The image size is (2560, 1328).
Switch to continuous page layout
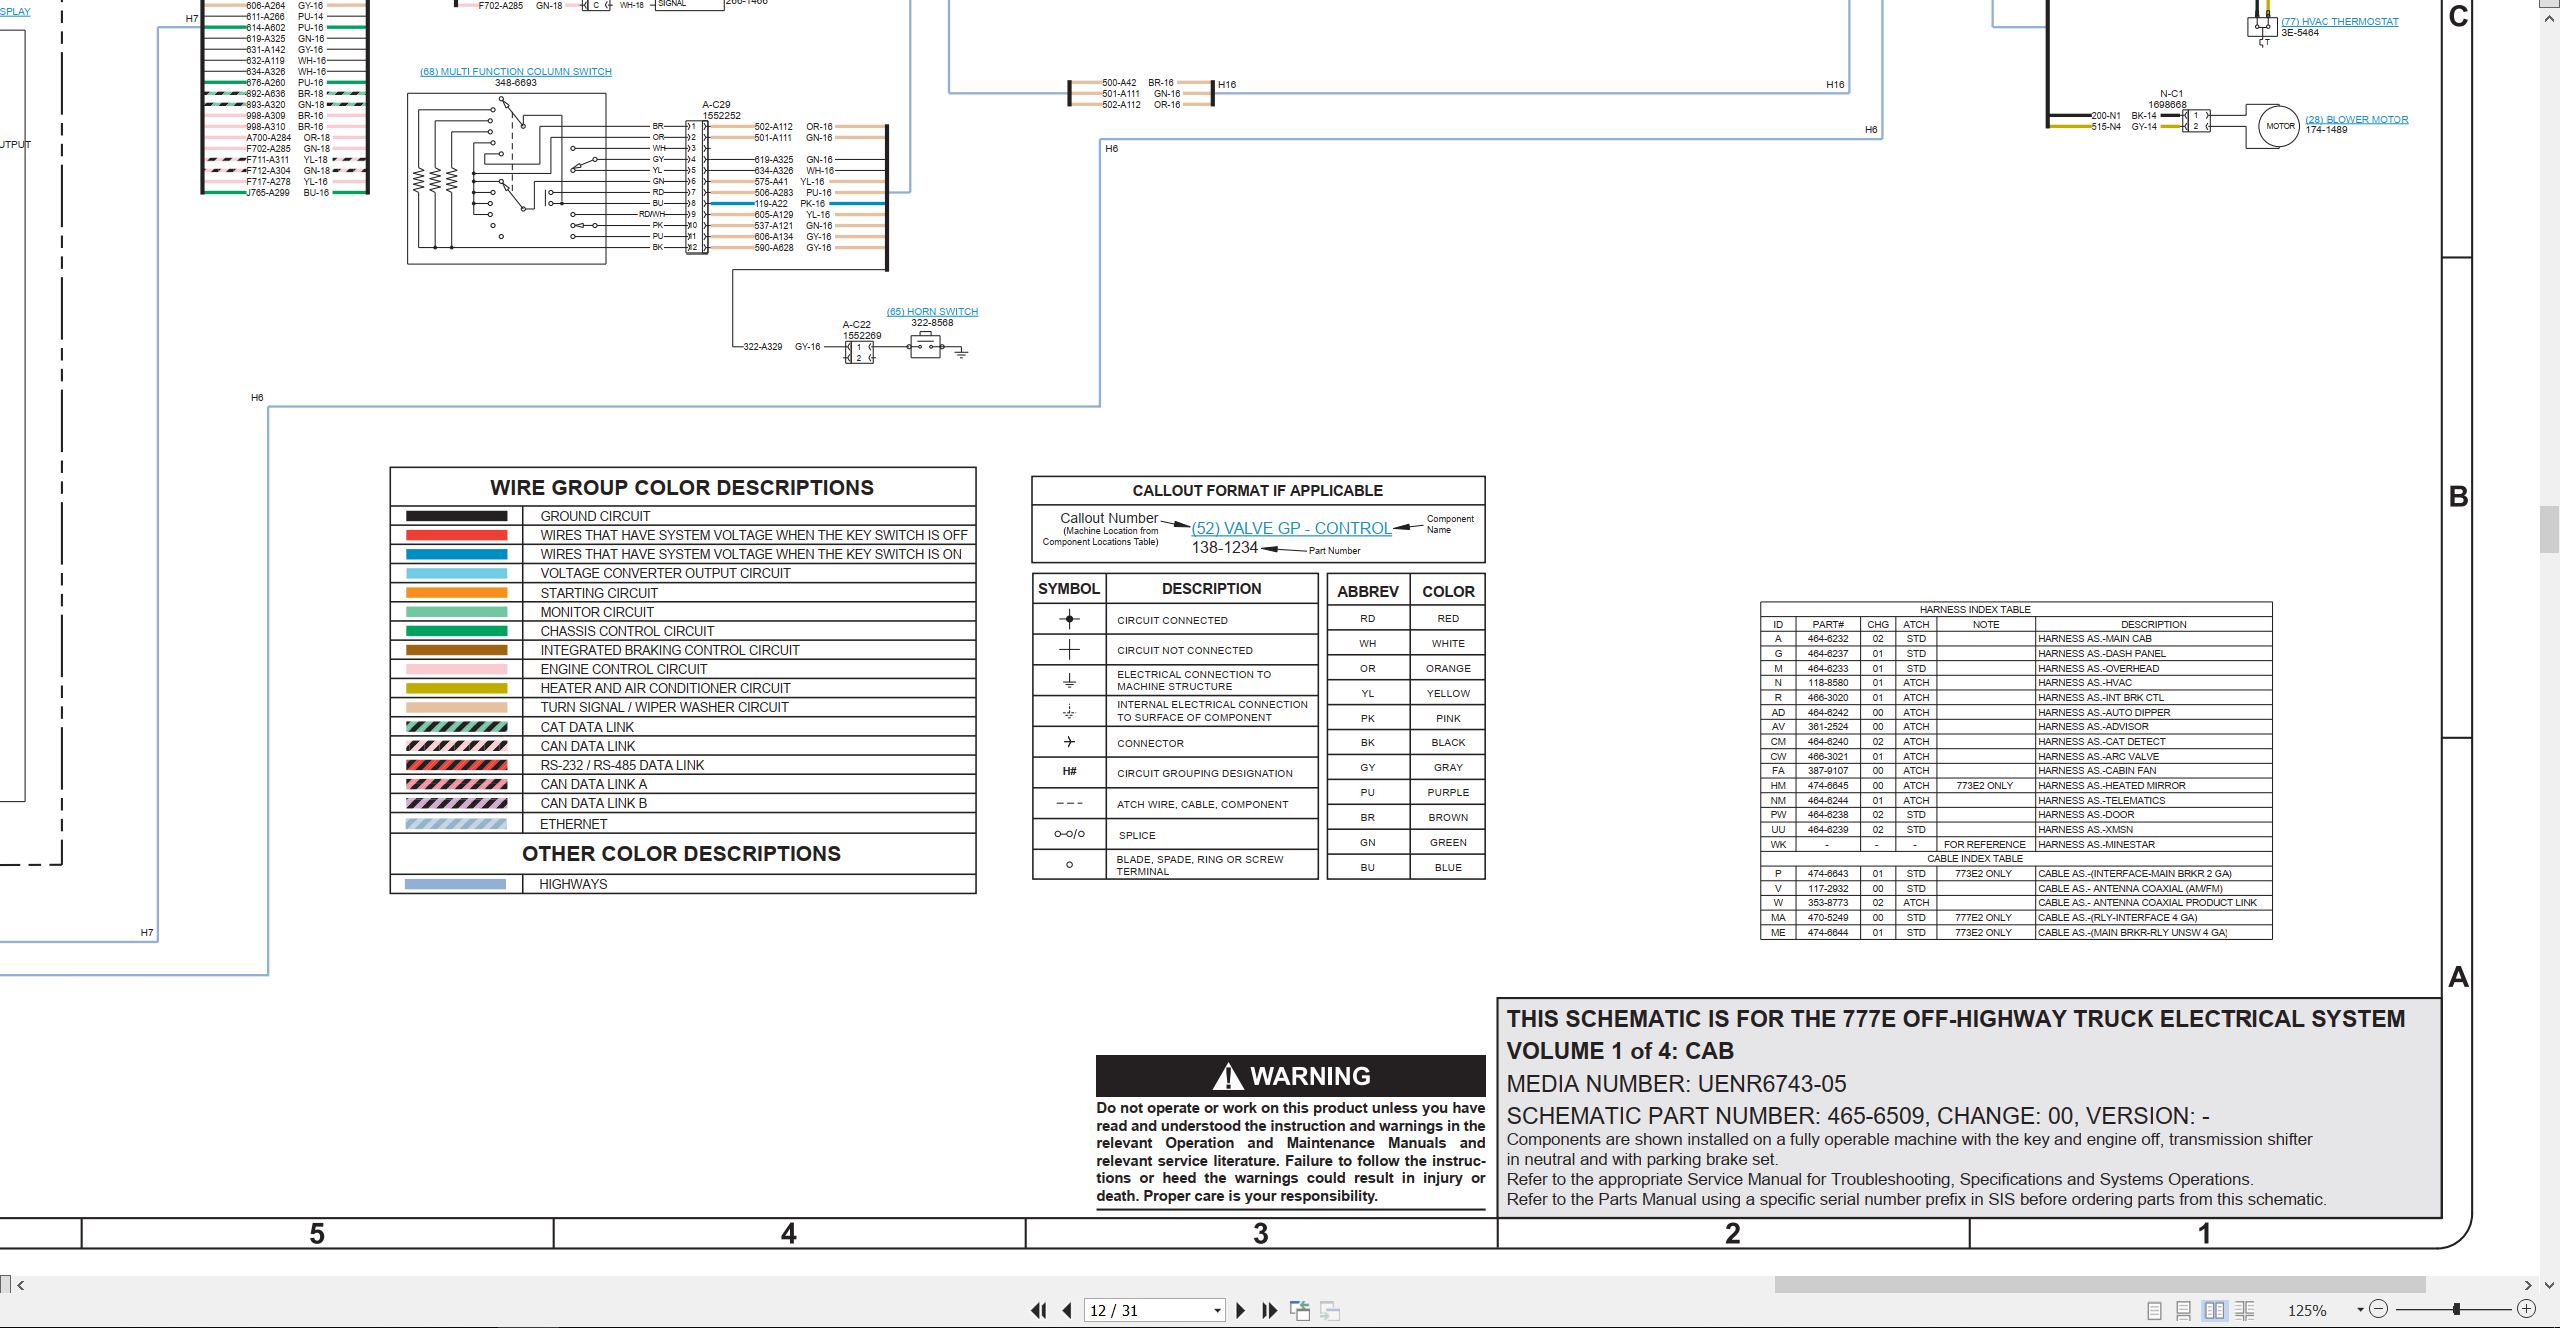(2184, 1310)
